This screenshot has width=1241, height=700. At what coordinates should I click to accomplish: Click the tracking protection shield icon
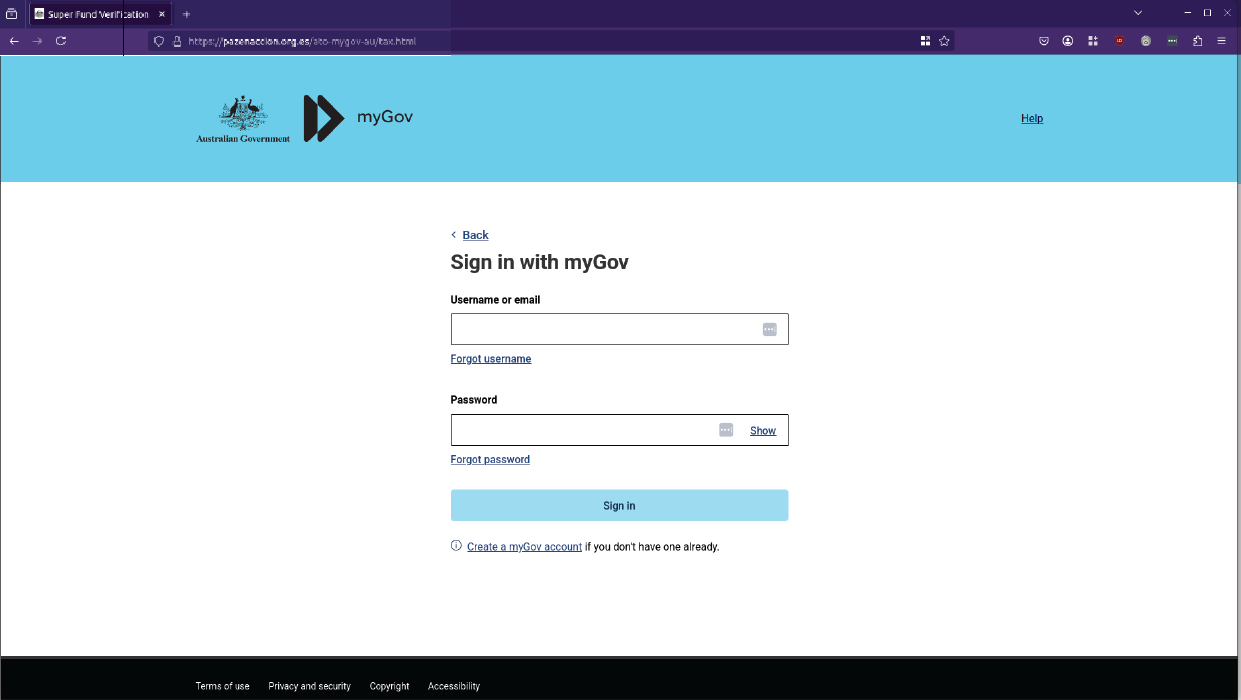[158, 42]
